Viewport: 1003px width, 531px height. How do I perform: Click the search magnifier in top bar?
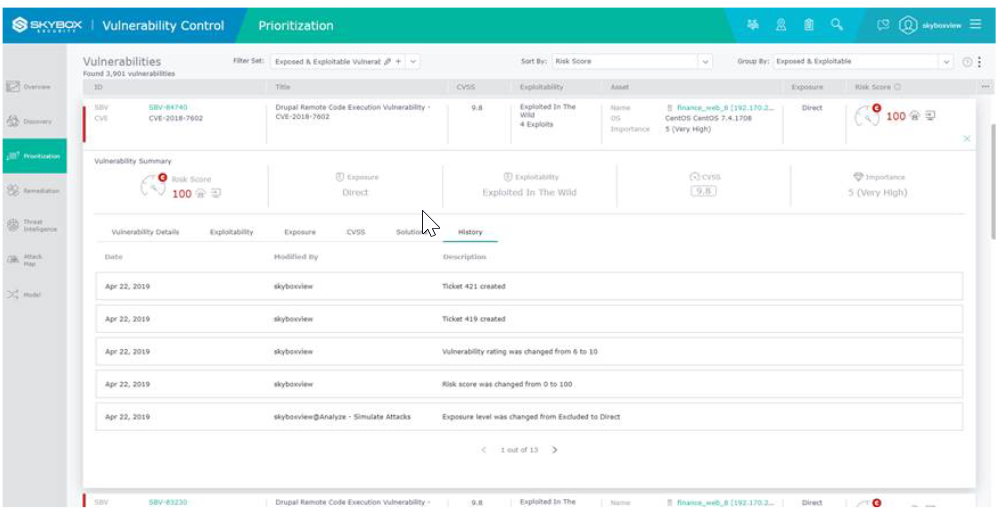coord(837,25)
